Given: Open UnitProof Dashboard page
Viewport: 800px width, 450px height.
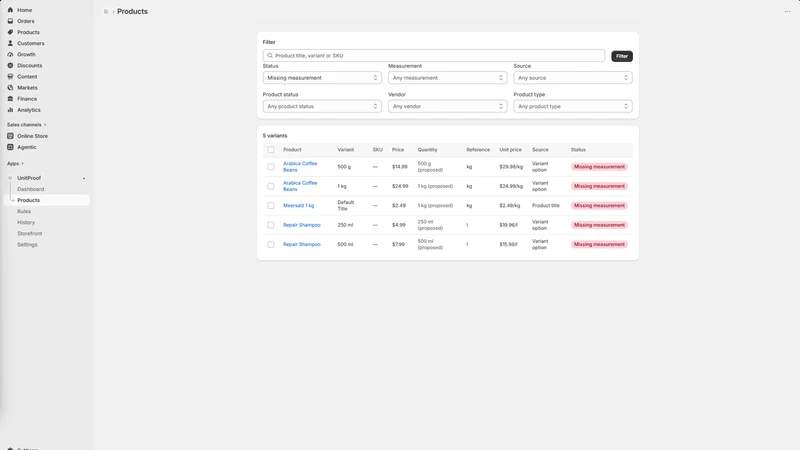Looking at the screenshot, I should point(31,189).
